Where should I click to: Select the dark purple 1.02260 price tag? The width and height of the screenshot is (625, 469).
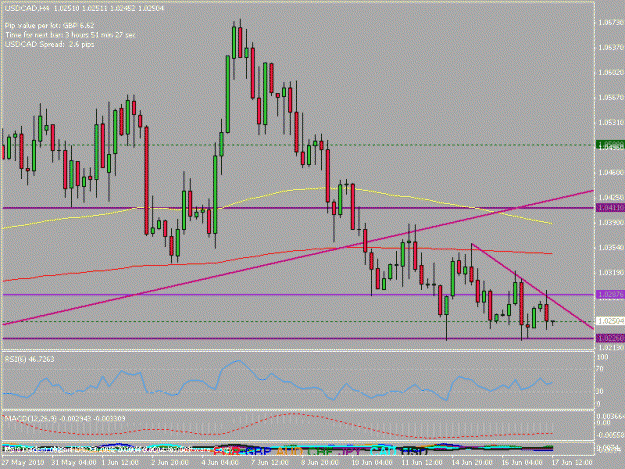(610, 338)
